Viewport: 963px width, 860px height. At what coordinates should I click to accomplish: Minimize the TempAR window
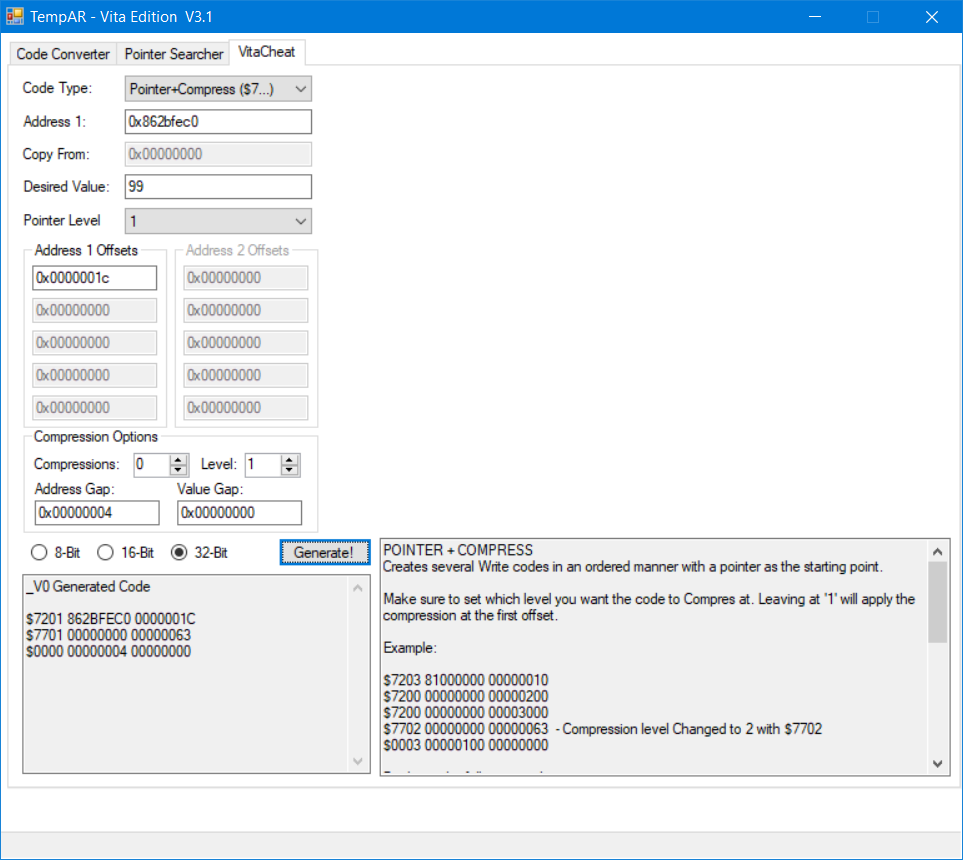815,17
